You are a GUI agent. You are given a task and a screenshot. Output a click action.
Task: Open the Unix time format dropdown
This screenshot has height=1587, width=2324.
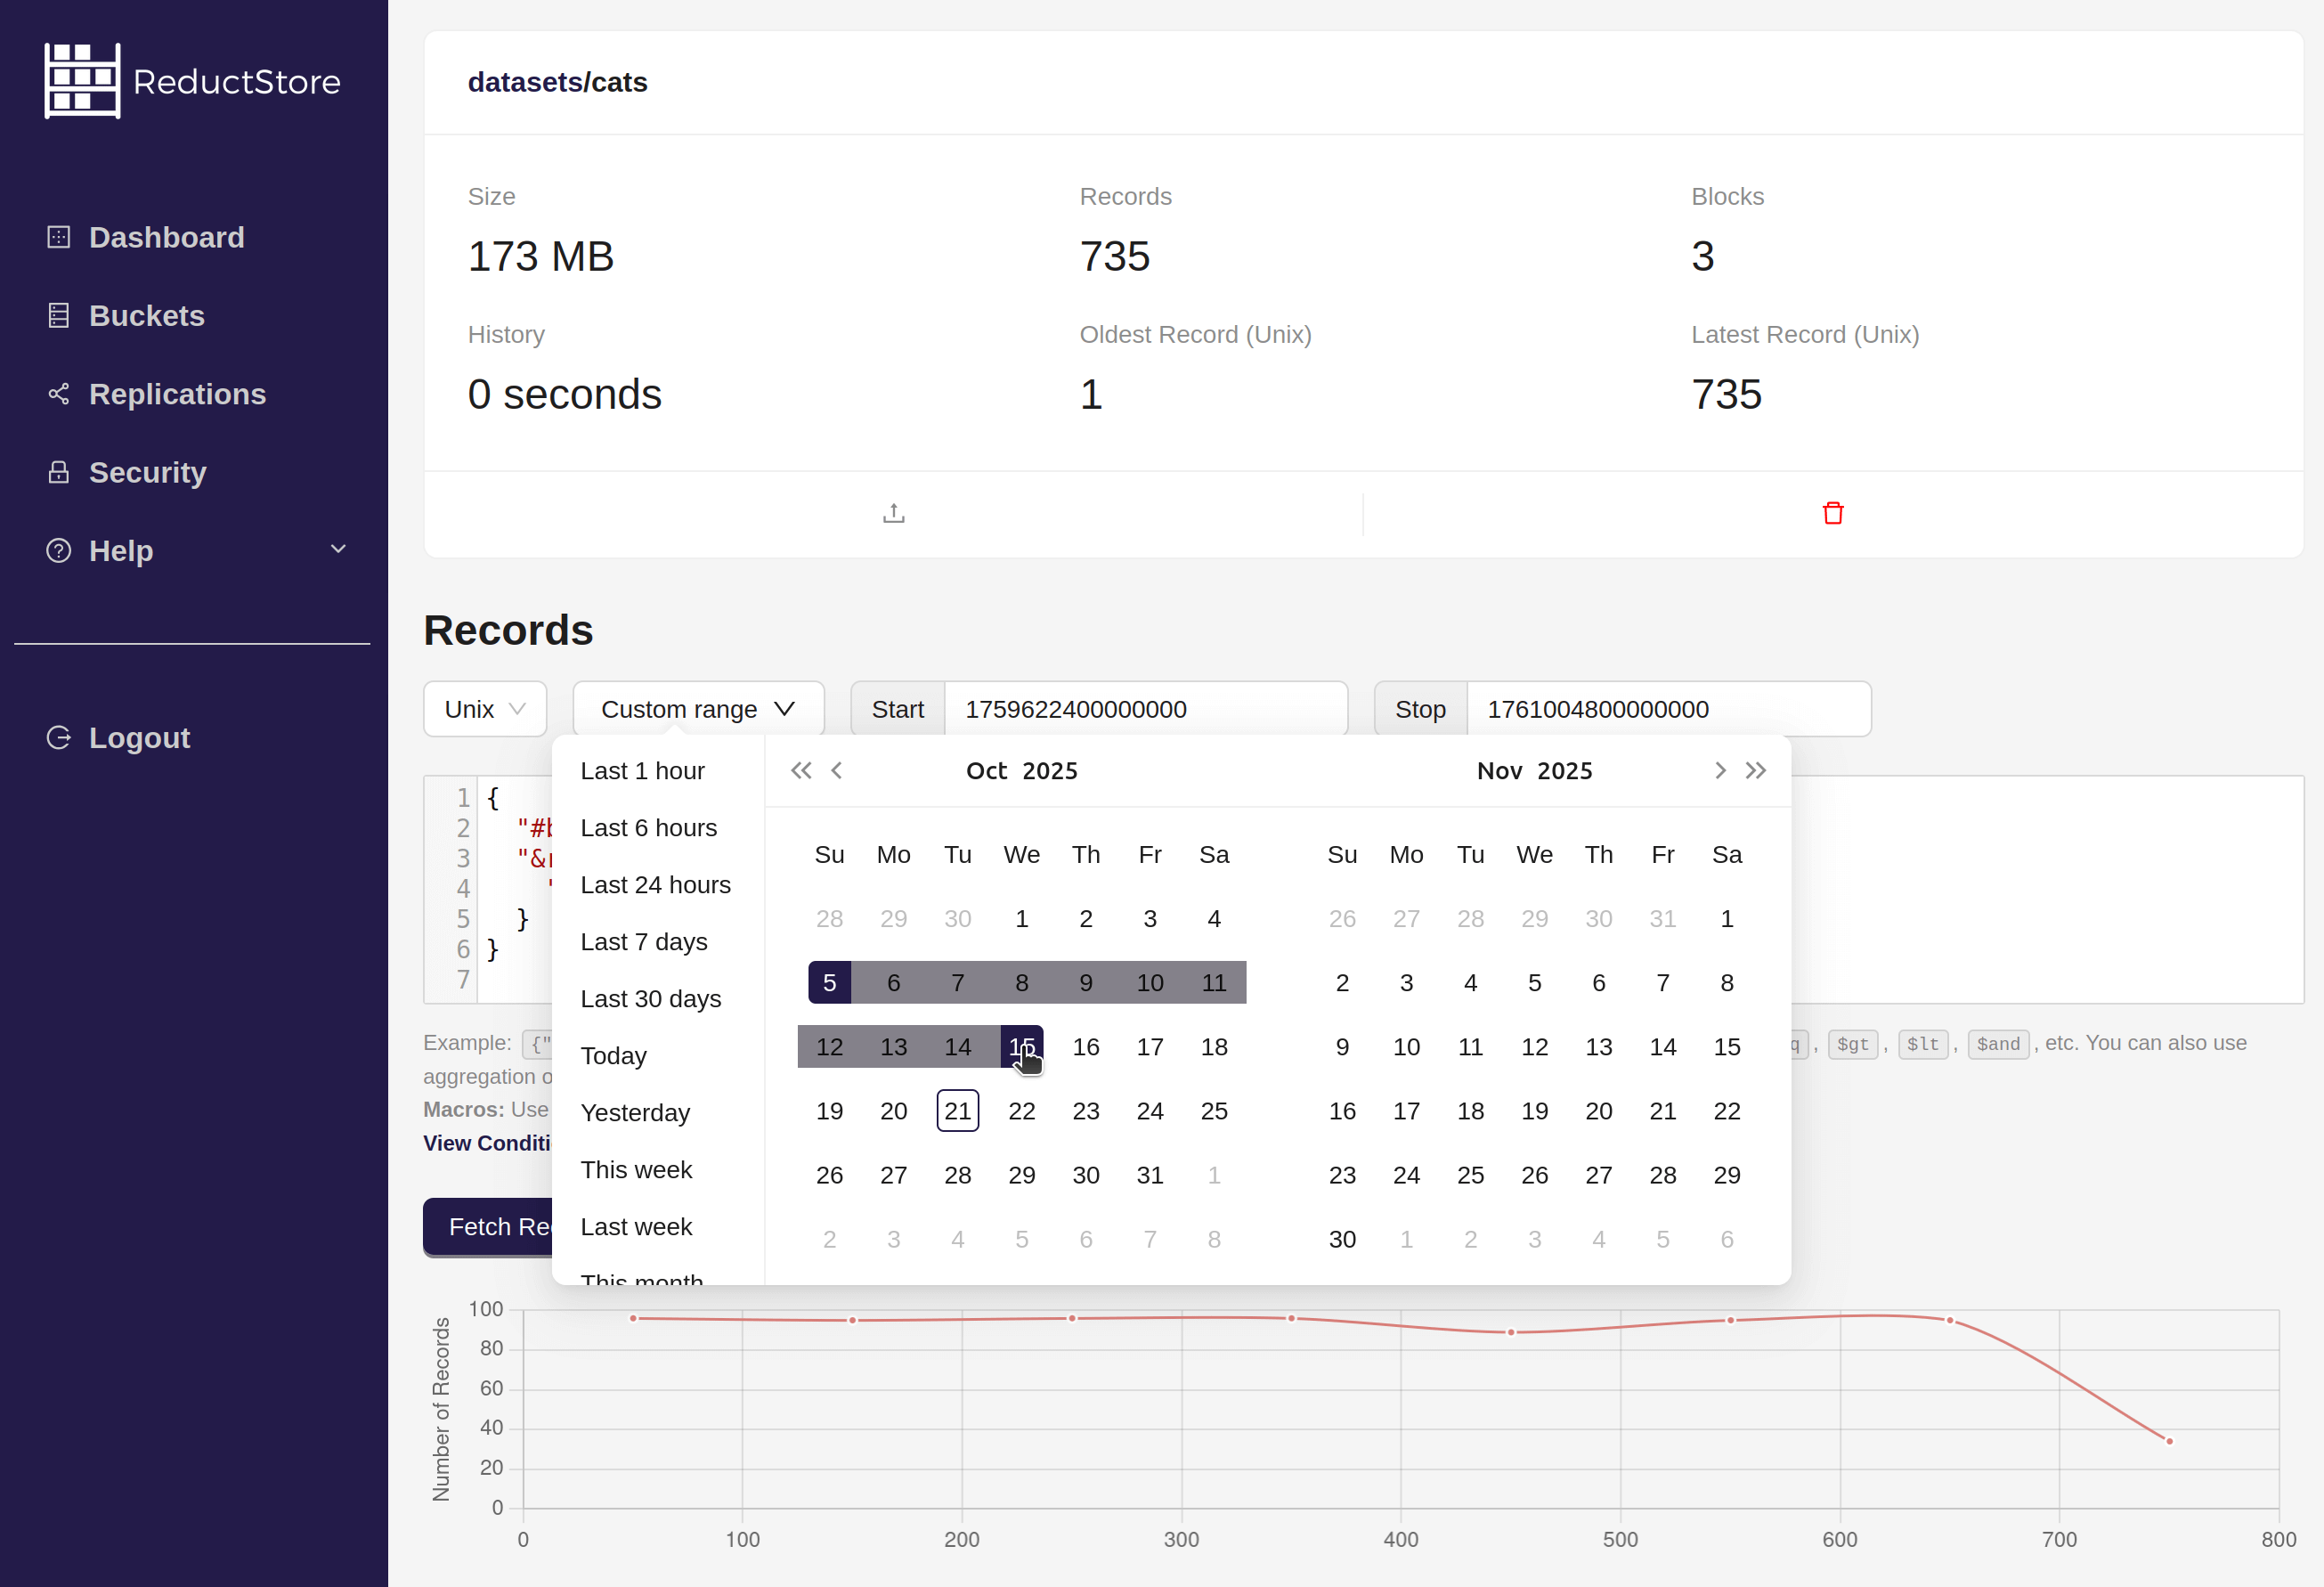[484, 708]
